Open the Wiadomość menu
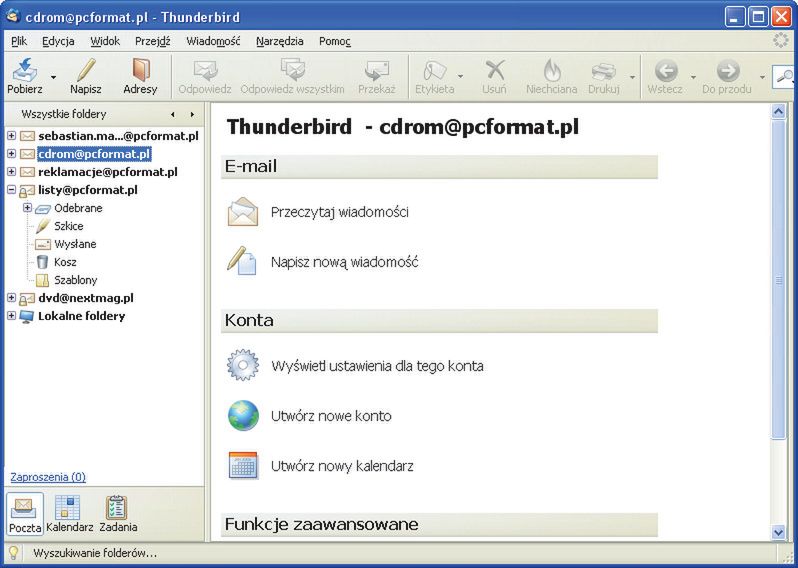This screenshot has height=568, width=798. tap(213, 41)
